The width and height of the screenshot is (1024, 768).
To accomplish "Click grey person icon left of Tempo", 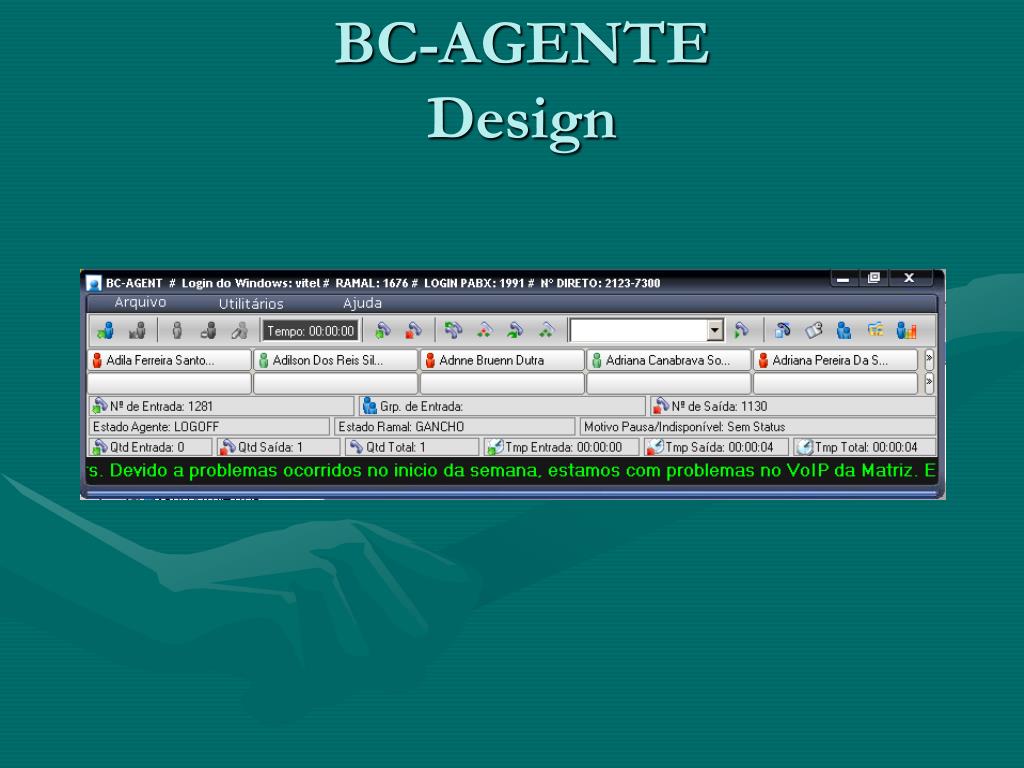I will [x=240, y=330].
